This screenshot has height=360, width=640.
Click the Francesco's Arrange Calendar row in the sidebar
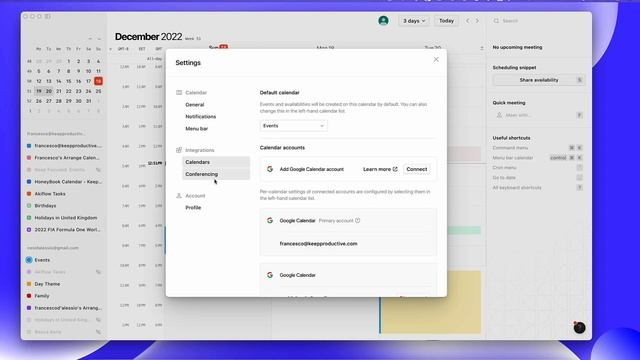pyautogui.click(x=64, y=158)
